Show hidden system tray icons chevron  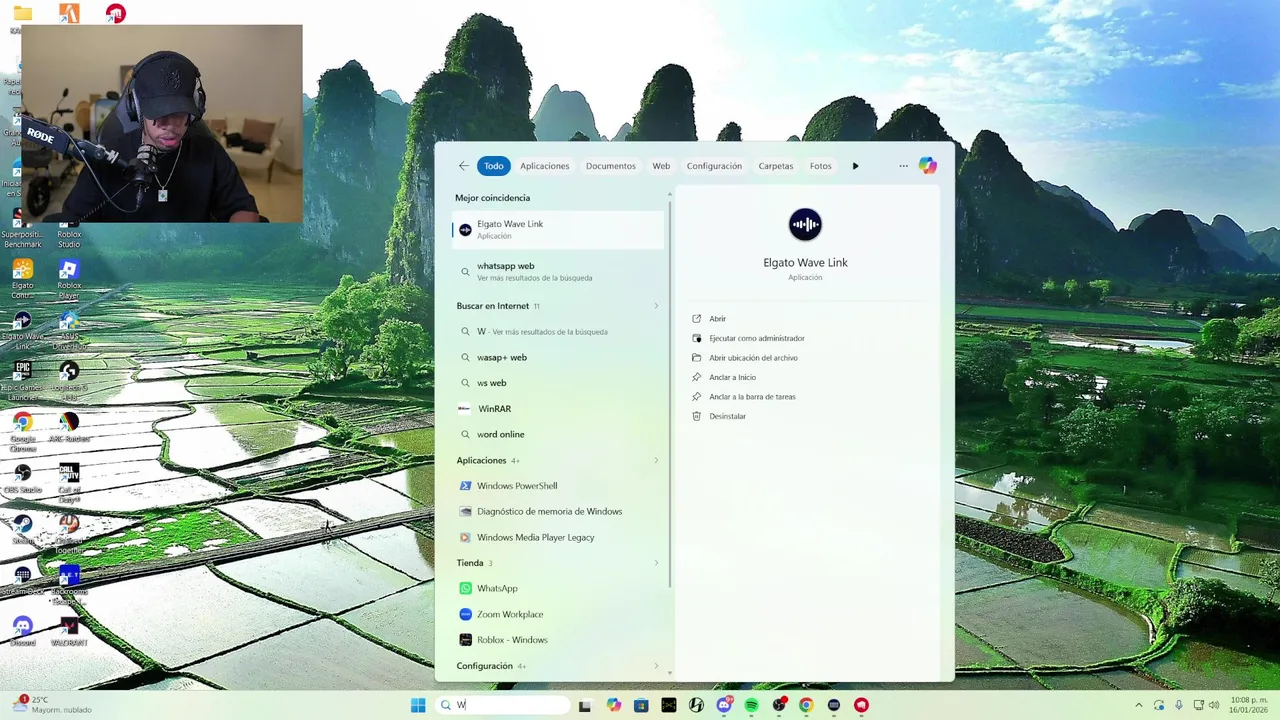[x=1138, y=705]
